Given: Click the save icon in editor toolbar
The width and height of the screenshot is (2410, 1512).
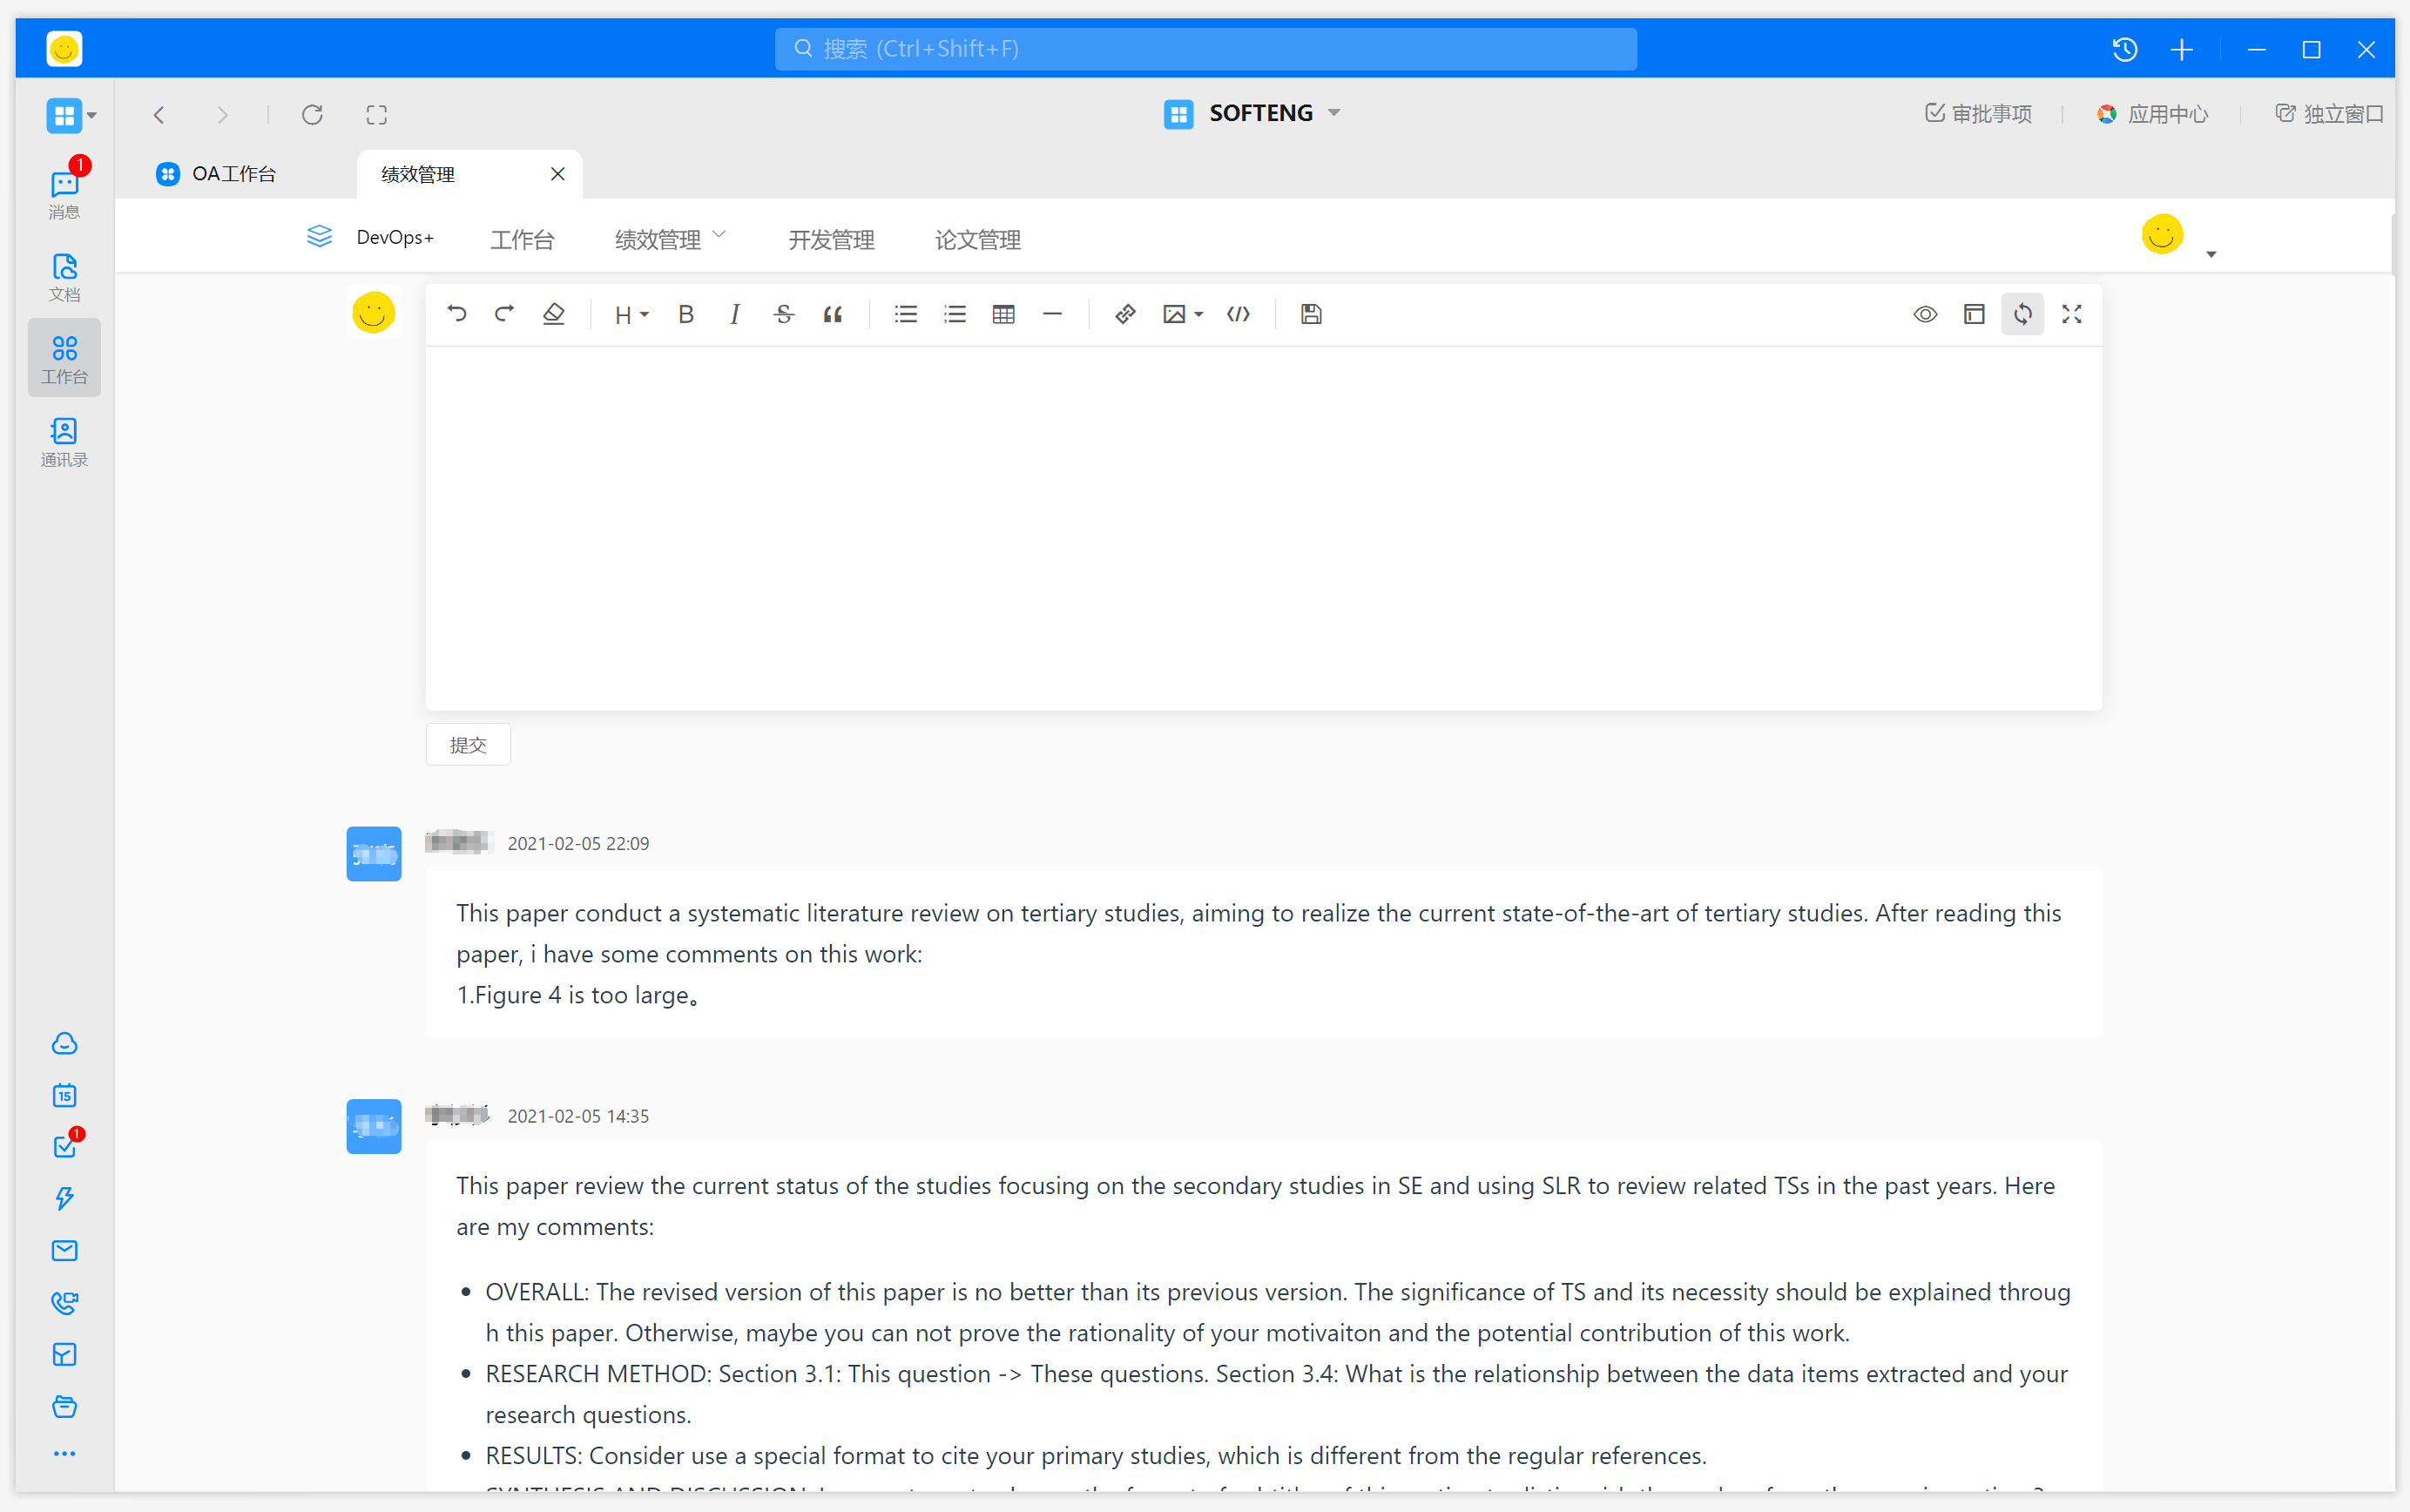Looking at the screenshot, I should pos(1311,315).
